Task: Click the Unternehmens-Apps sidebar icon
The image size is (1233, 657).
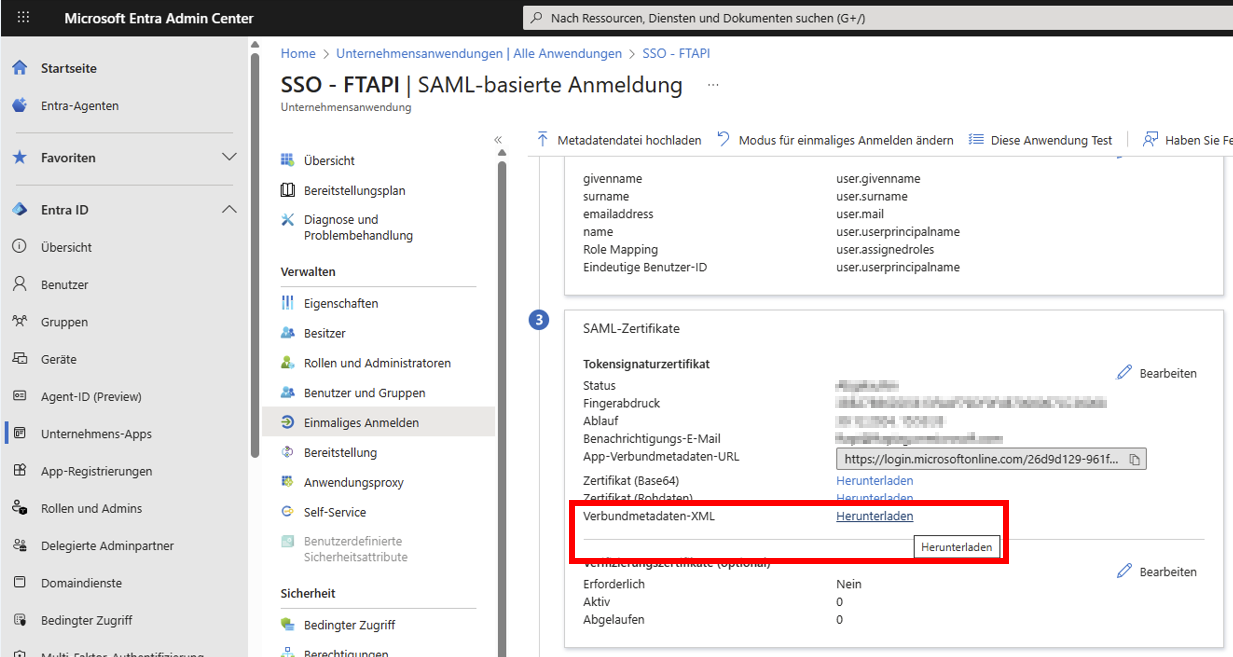Action: tap(19, 434)
